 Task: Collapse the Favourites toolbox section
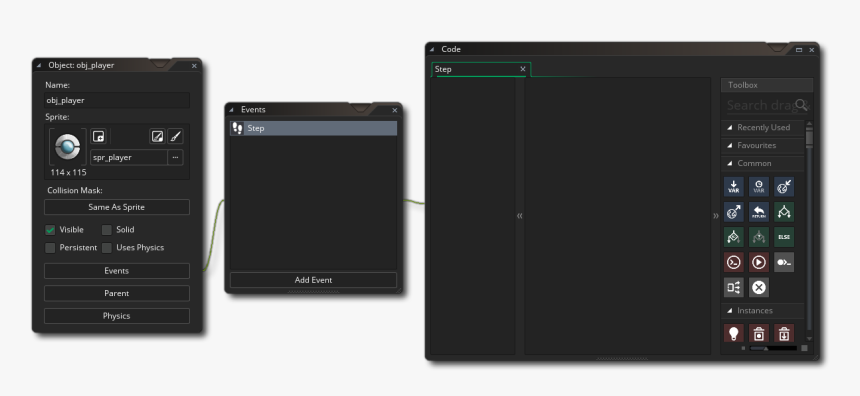[x=730, y=146]
